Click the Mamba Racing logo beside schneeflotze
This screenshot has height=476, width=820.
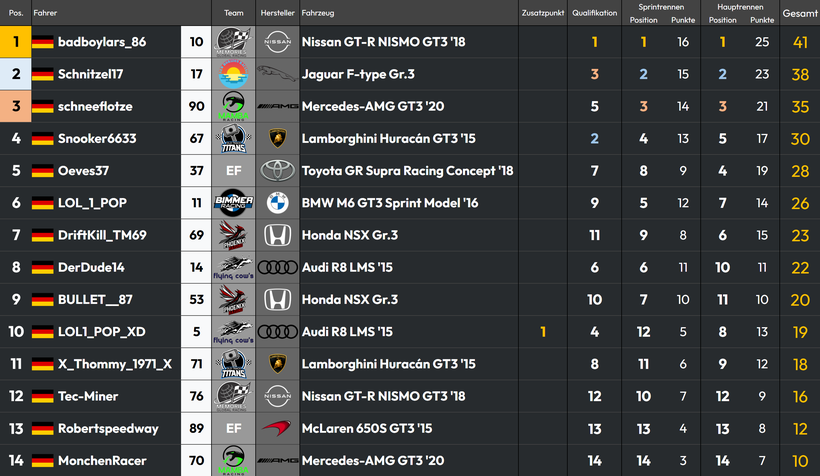(x=233, y=107)
